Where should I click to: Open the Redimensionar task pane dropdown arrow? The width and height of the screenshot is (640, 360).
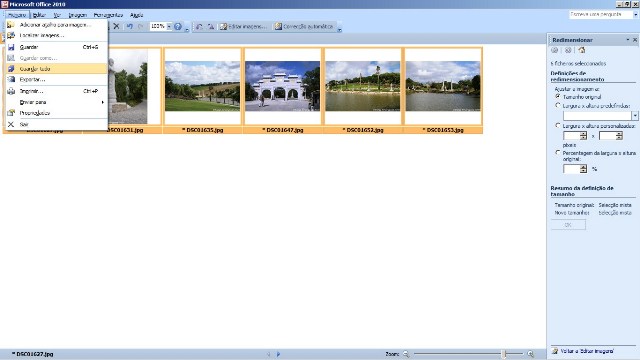(628, 40)
